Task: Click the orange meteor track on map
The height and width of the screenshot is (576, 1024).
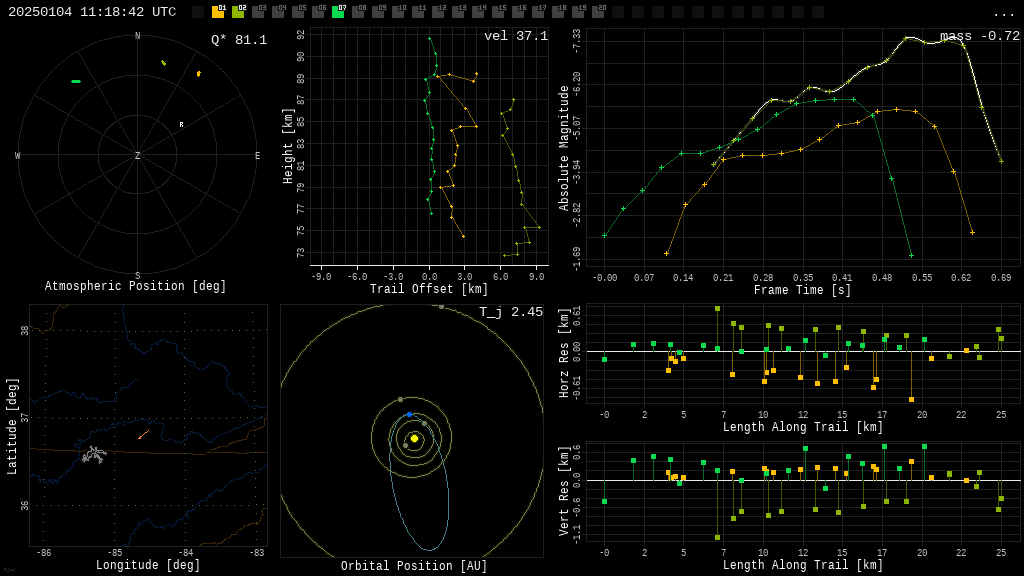Action: (x=143, y=435)
